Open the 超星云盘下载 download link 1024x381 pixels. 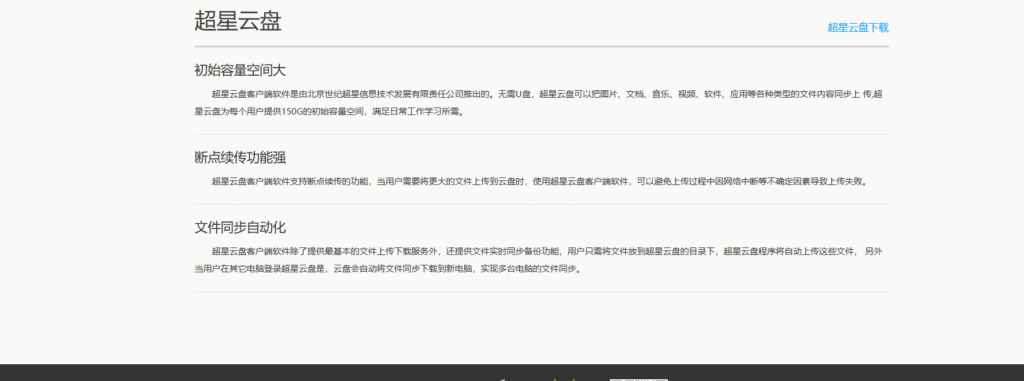(x=857, y=27)
